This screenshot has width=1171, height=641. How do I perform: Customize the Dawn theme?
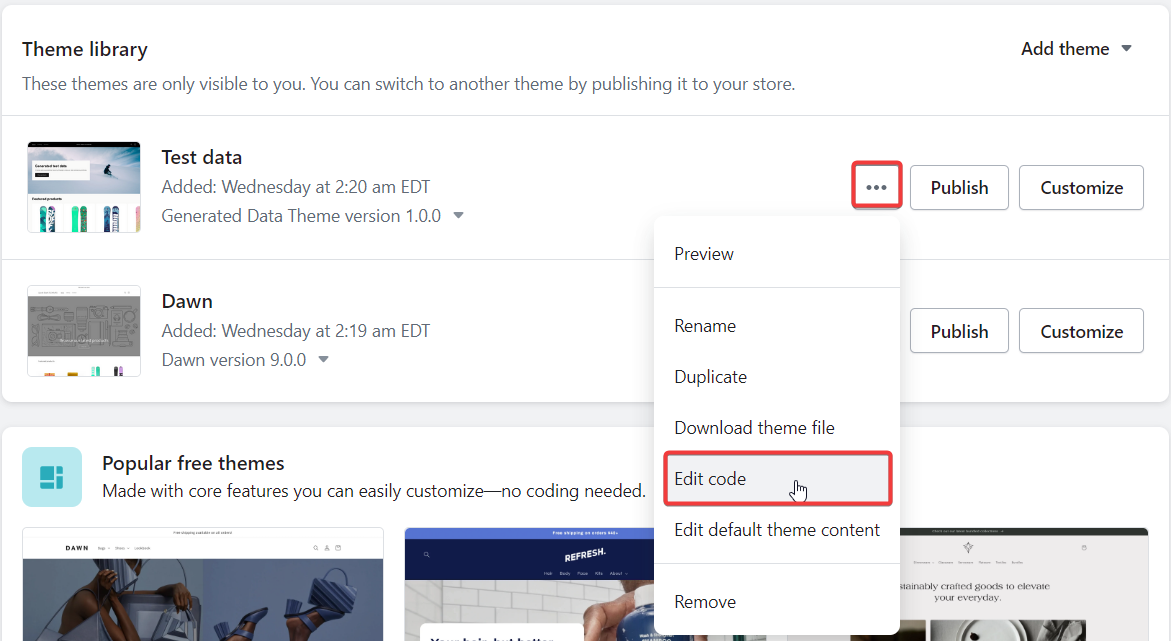[1081, 330]
